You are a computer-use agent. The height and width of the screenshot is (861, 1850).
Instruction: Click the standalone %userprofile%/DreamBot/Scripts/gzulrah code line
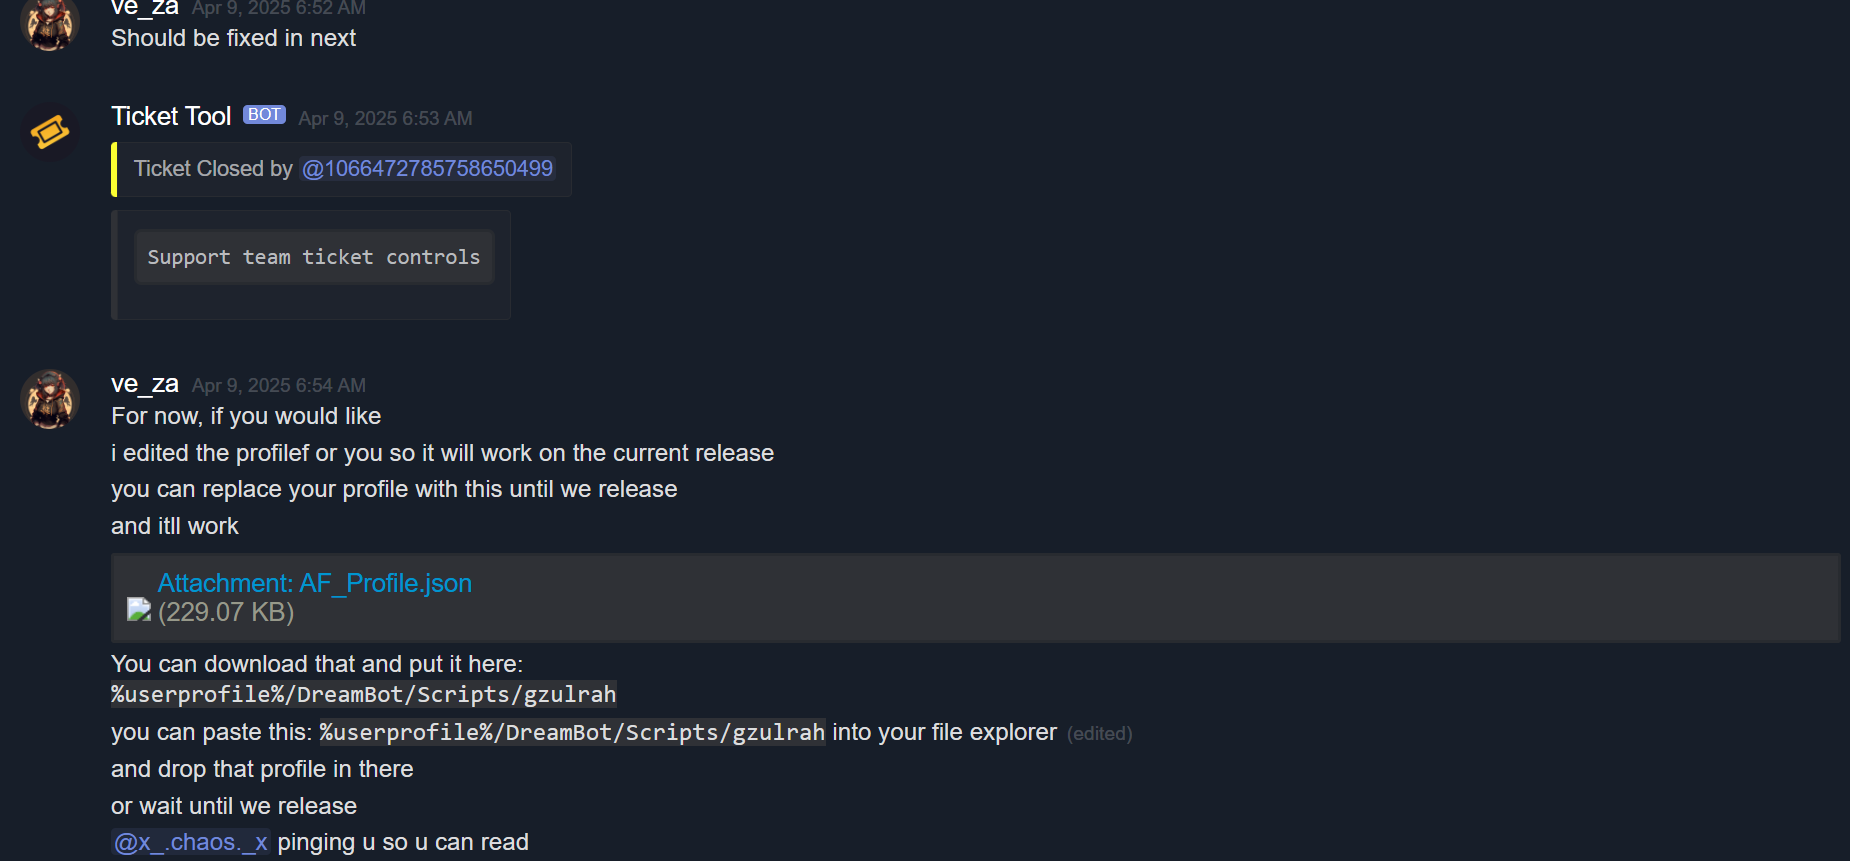click(364, 694)
